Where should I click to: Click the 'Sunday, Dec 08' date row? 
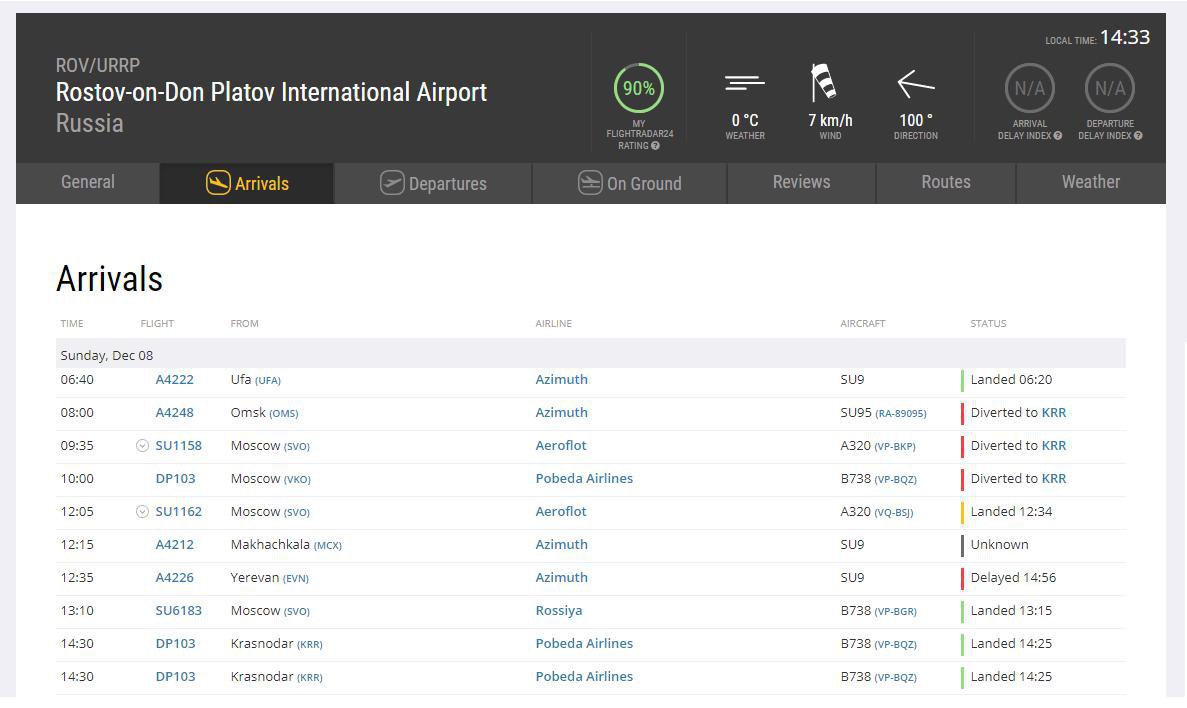[x=590, y=354]
